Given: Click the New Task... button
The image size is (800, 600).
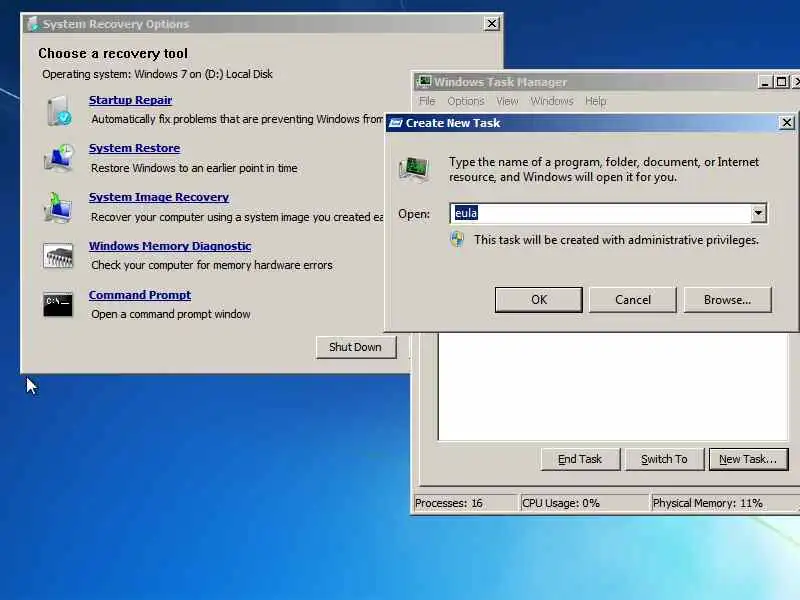Looking at the screenshot, I should (x=748, y=459).
